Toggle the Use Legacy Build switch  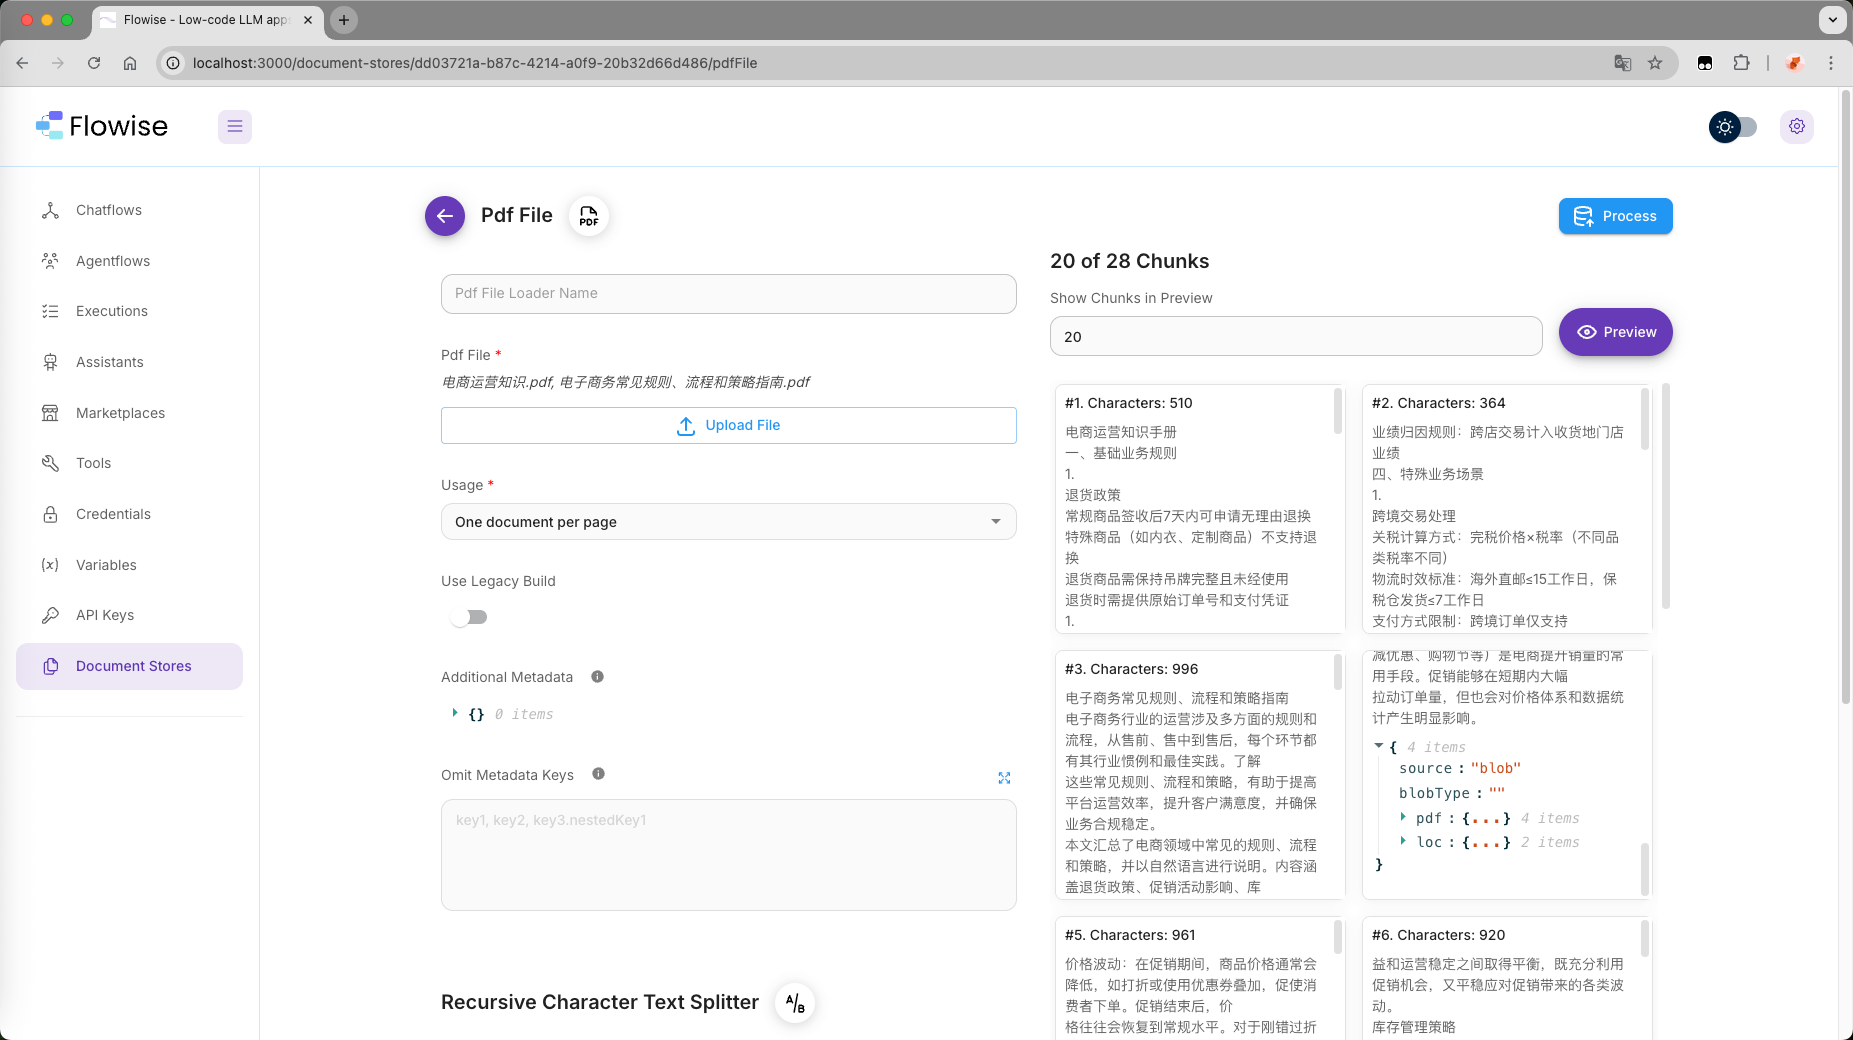pos(468,617)
